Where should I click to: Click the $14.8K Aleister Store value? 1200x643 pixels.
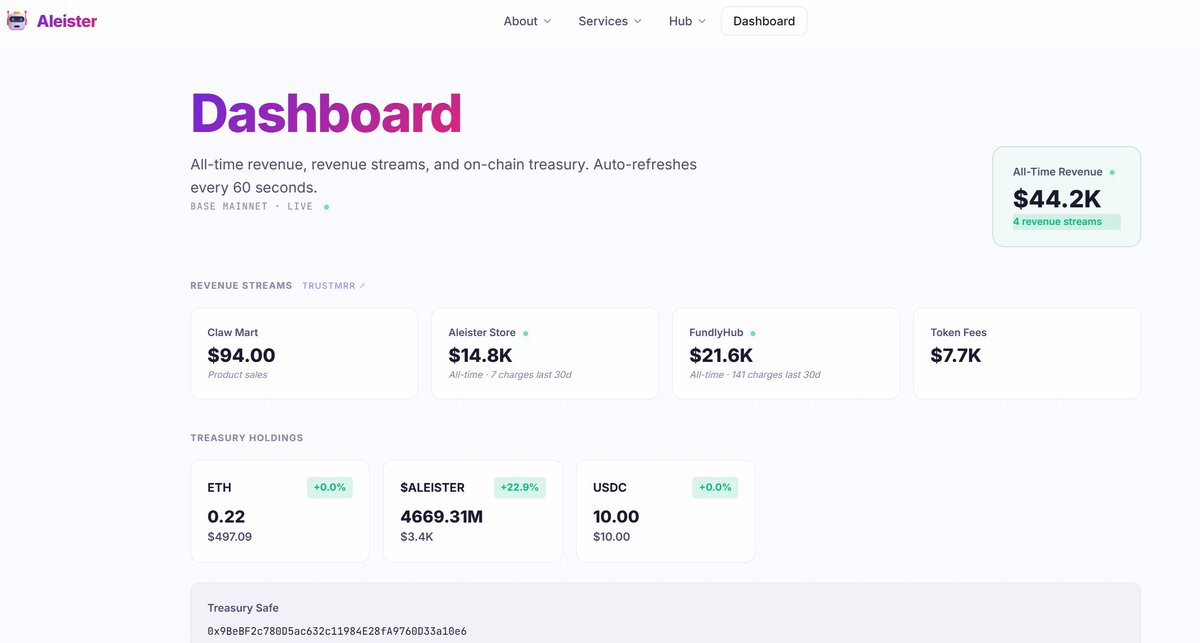tap(481, 355)
